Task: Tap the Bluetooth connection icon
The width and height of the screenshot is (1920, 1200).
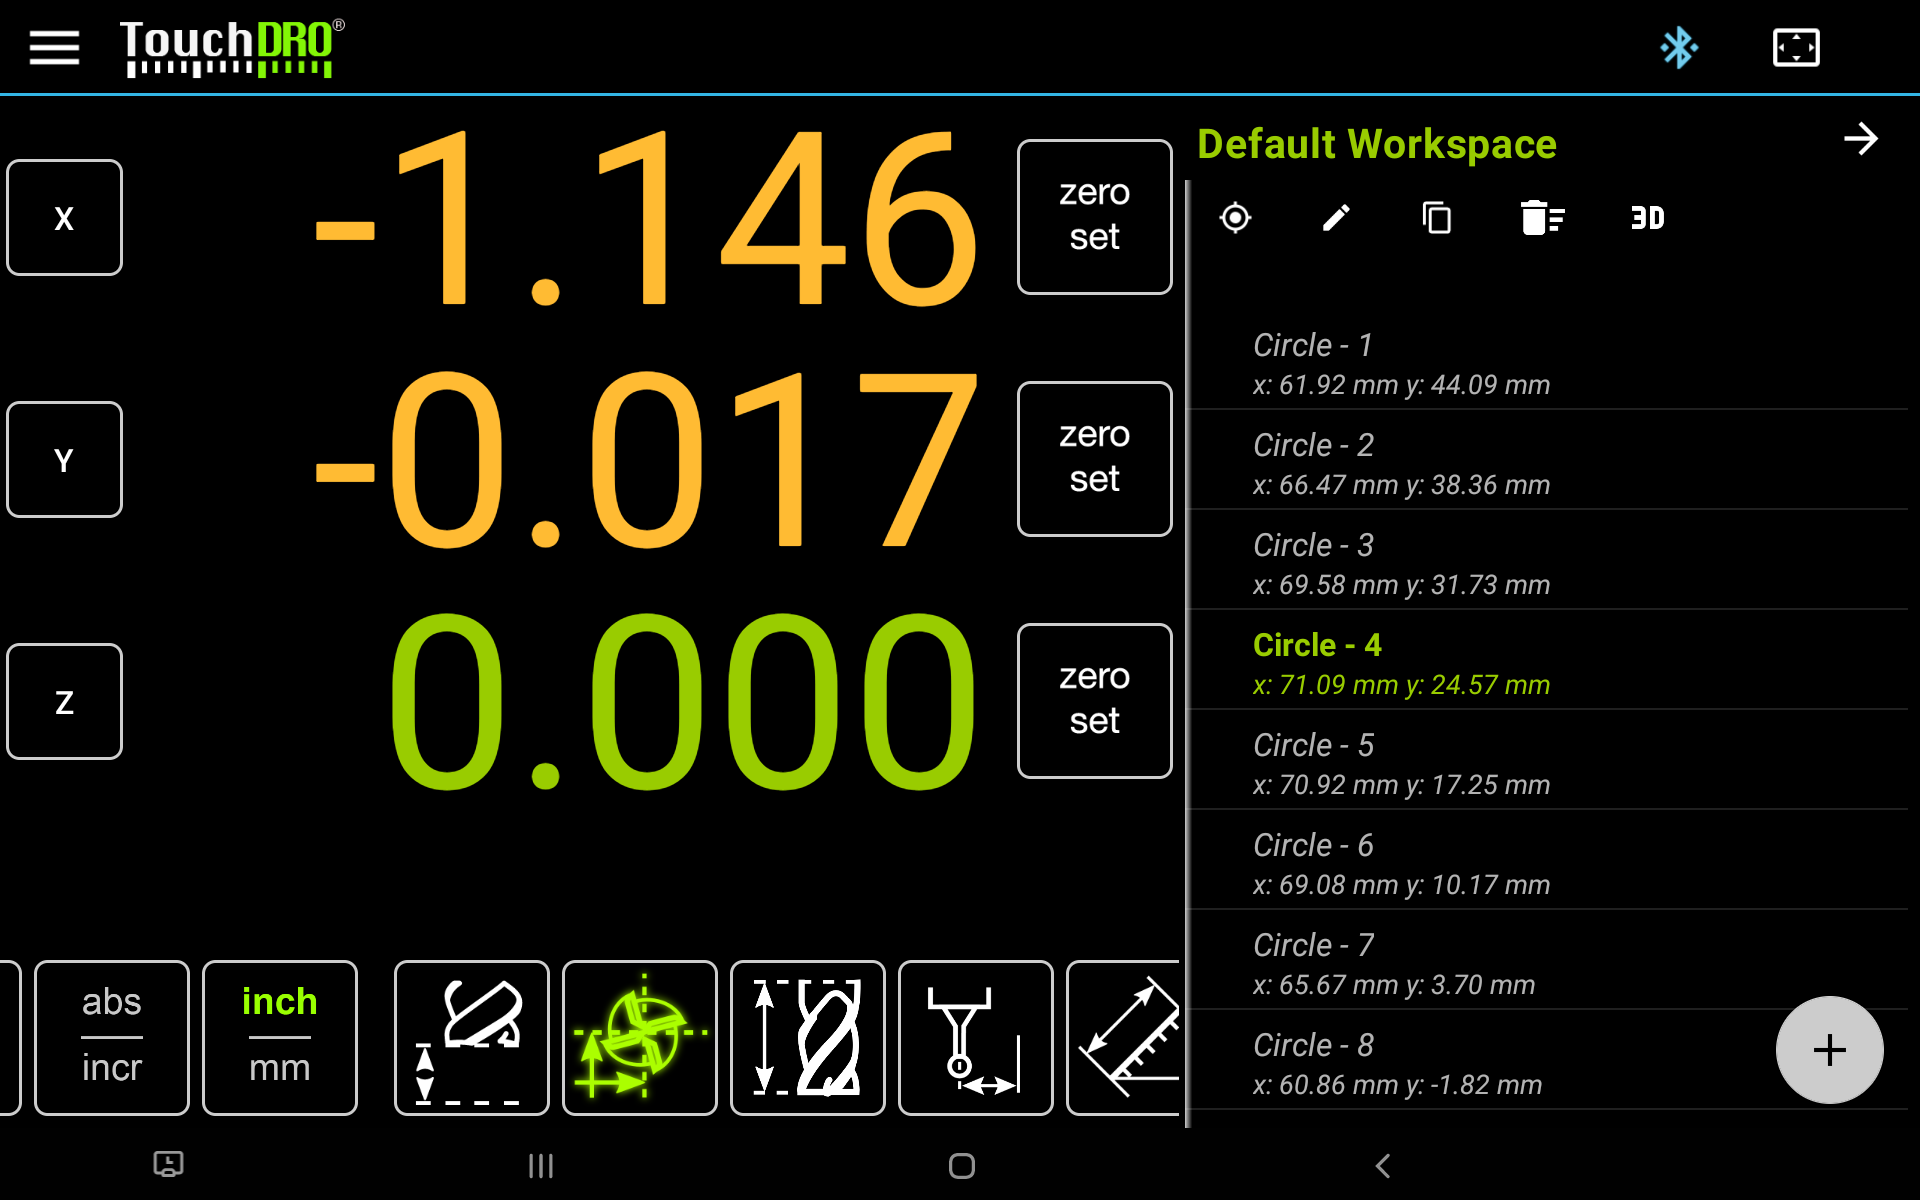Action: tap(1678, 47)
